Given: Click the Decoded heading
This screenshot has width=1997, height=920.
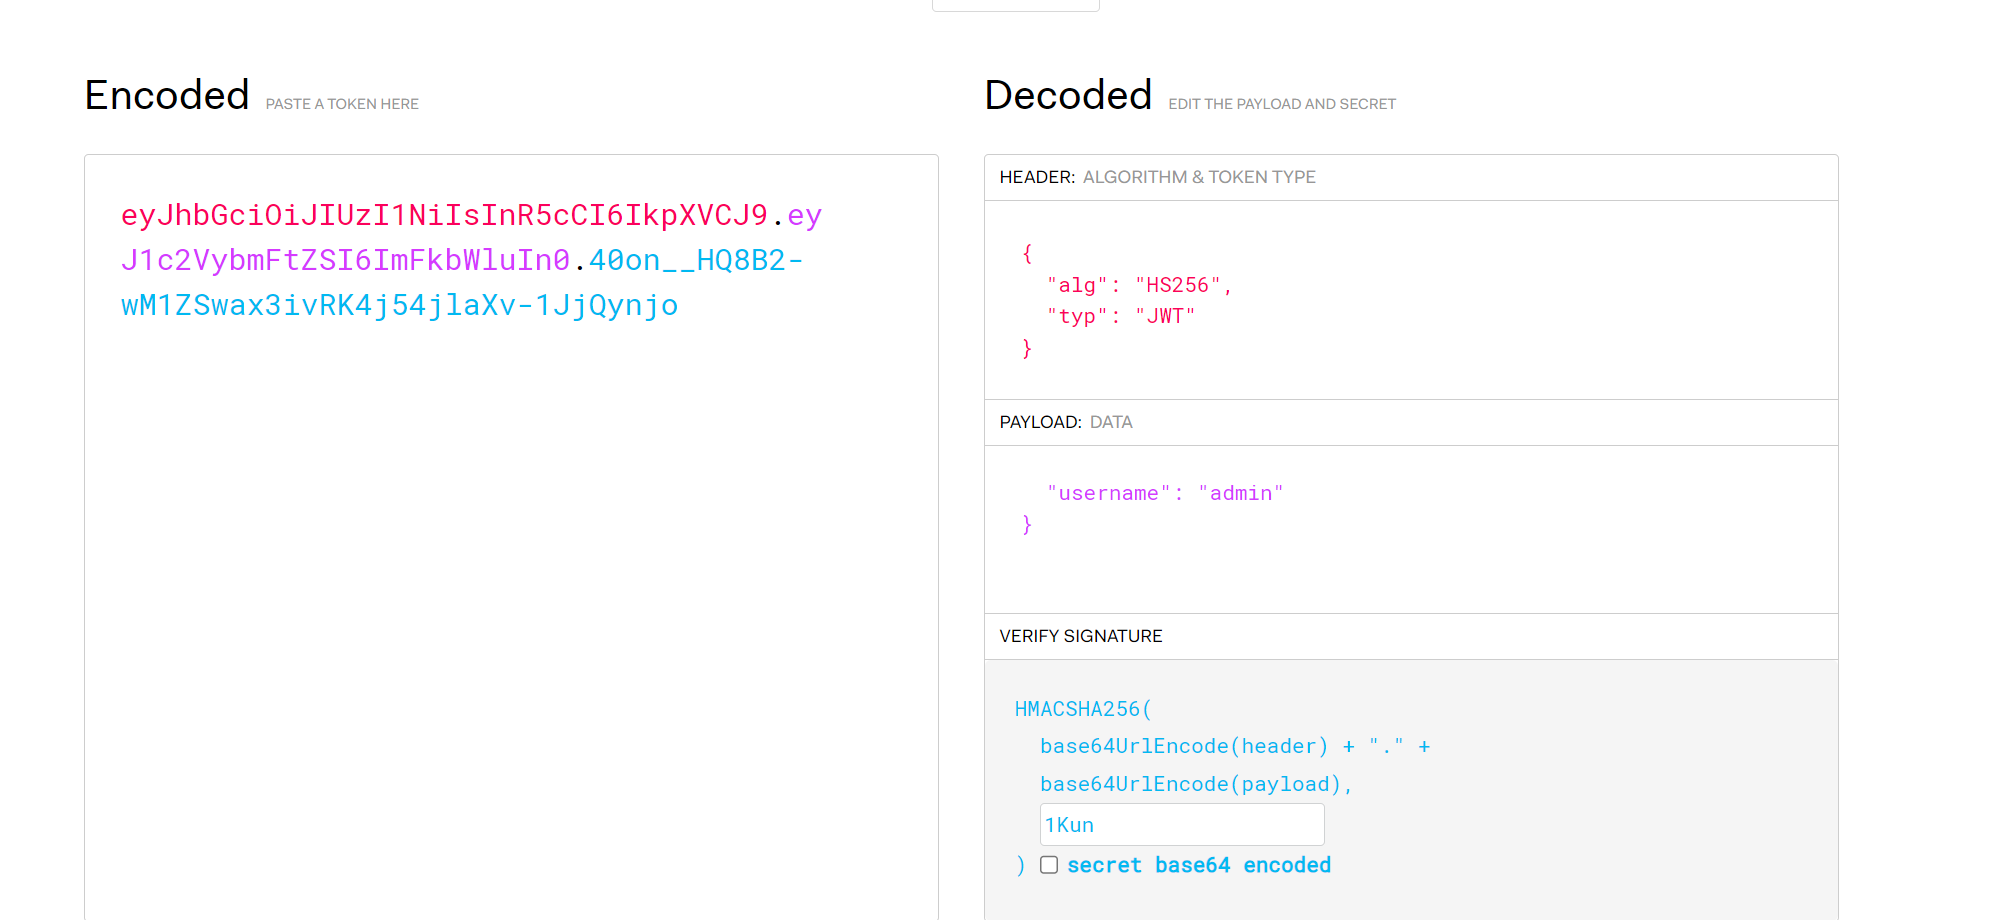Looking at the screenshot, I should 1068,95.
